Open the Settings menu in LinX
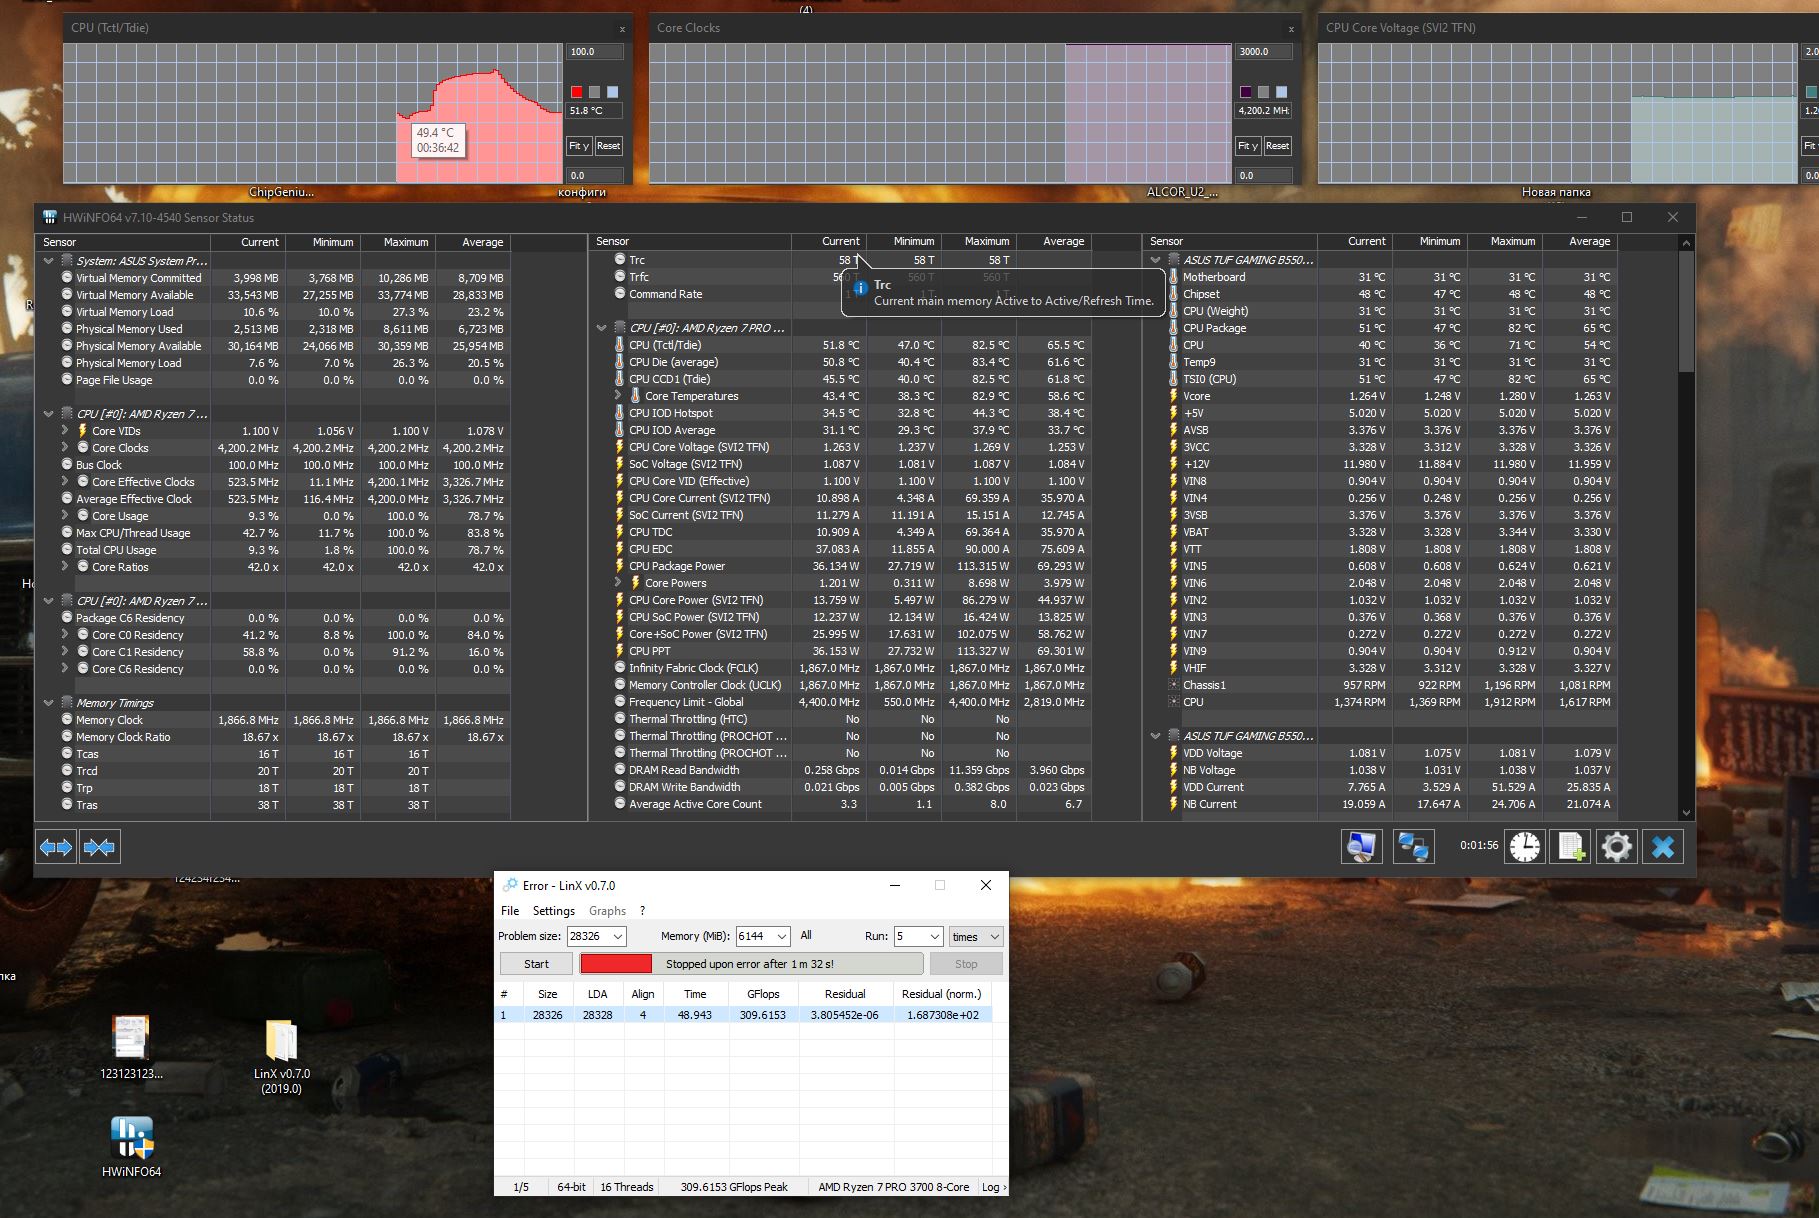The image size is (1819, 1218). 554,911
